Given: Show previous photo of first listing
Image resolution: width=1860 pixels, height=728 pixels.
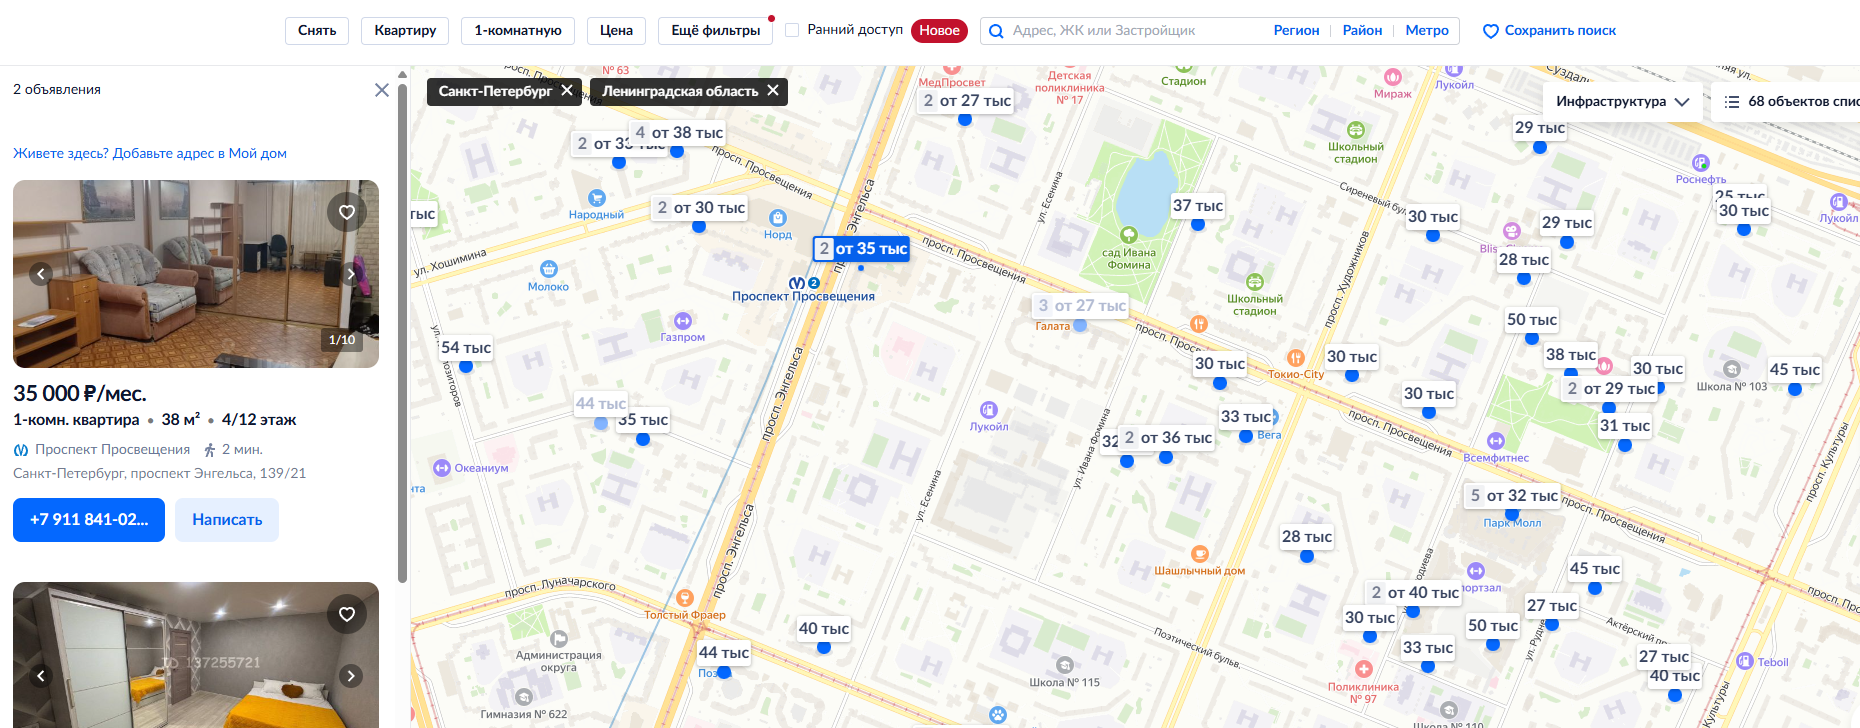Looking at the screenshot, I should pyautogui.click(x=41, y=274).
